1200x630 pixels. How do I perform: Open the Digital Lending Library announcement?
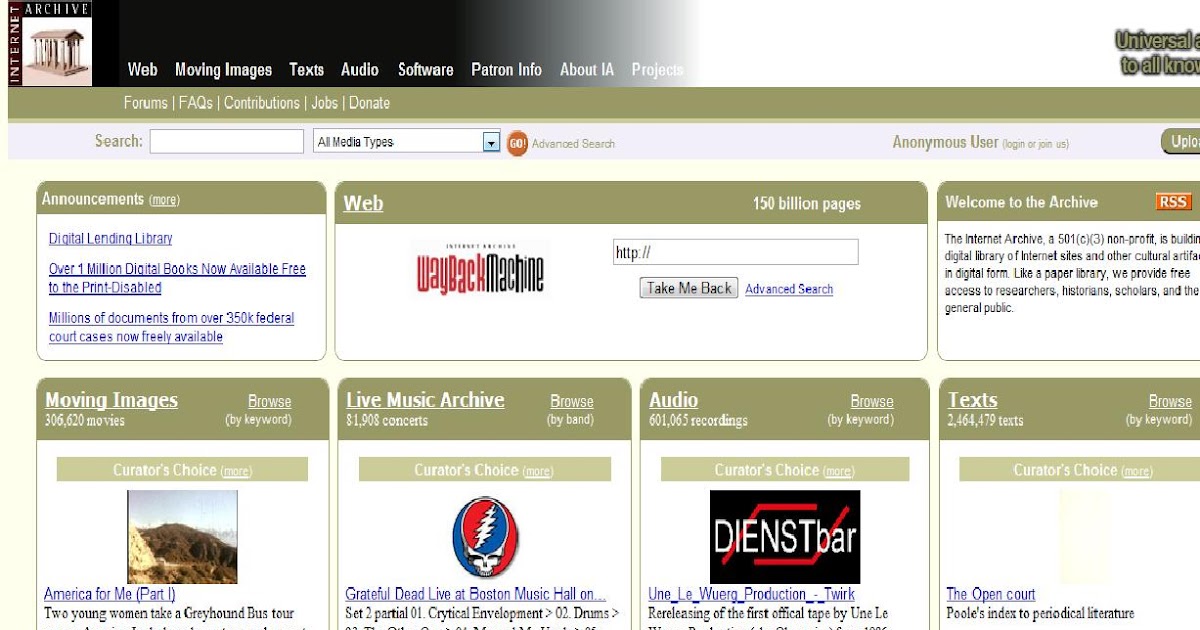111,239
